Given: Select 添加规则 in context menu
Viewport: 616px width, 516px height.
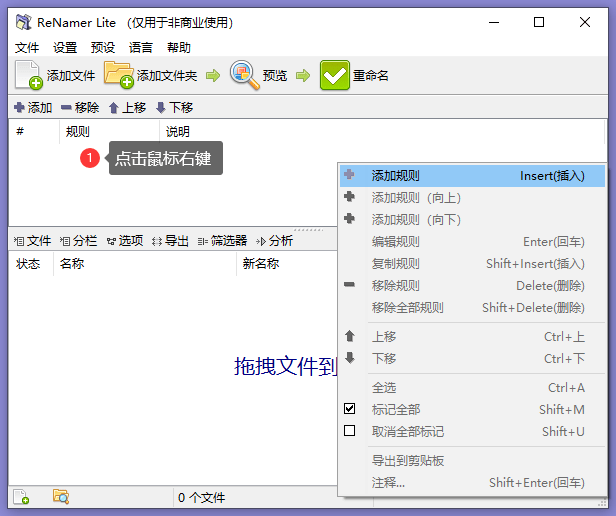Looking at the screenshot, I should pos(472,176).
